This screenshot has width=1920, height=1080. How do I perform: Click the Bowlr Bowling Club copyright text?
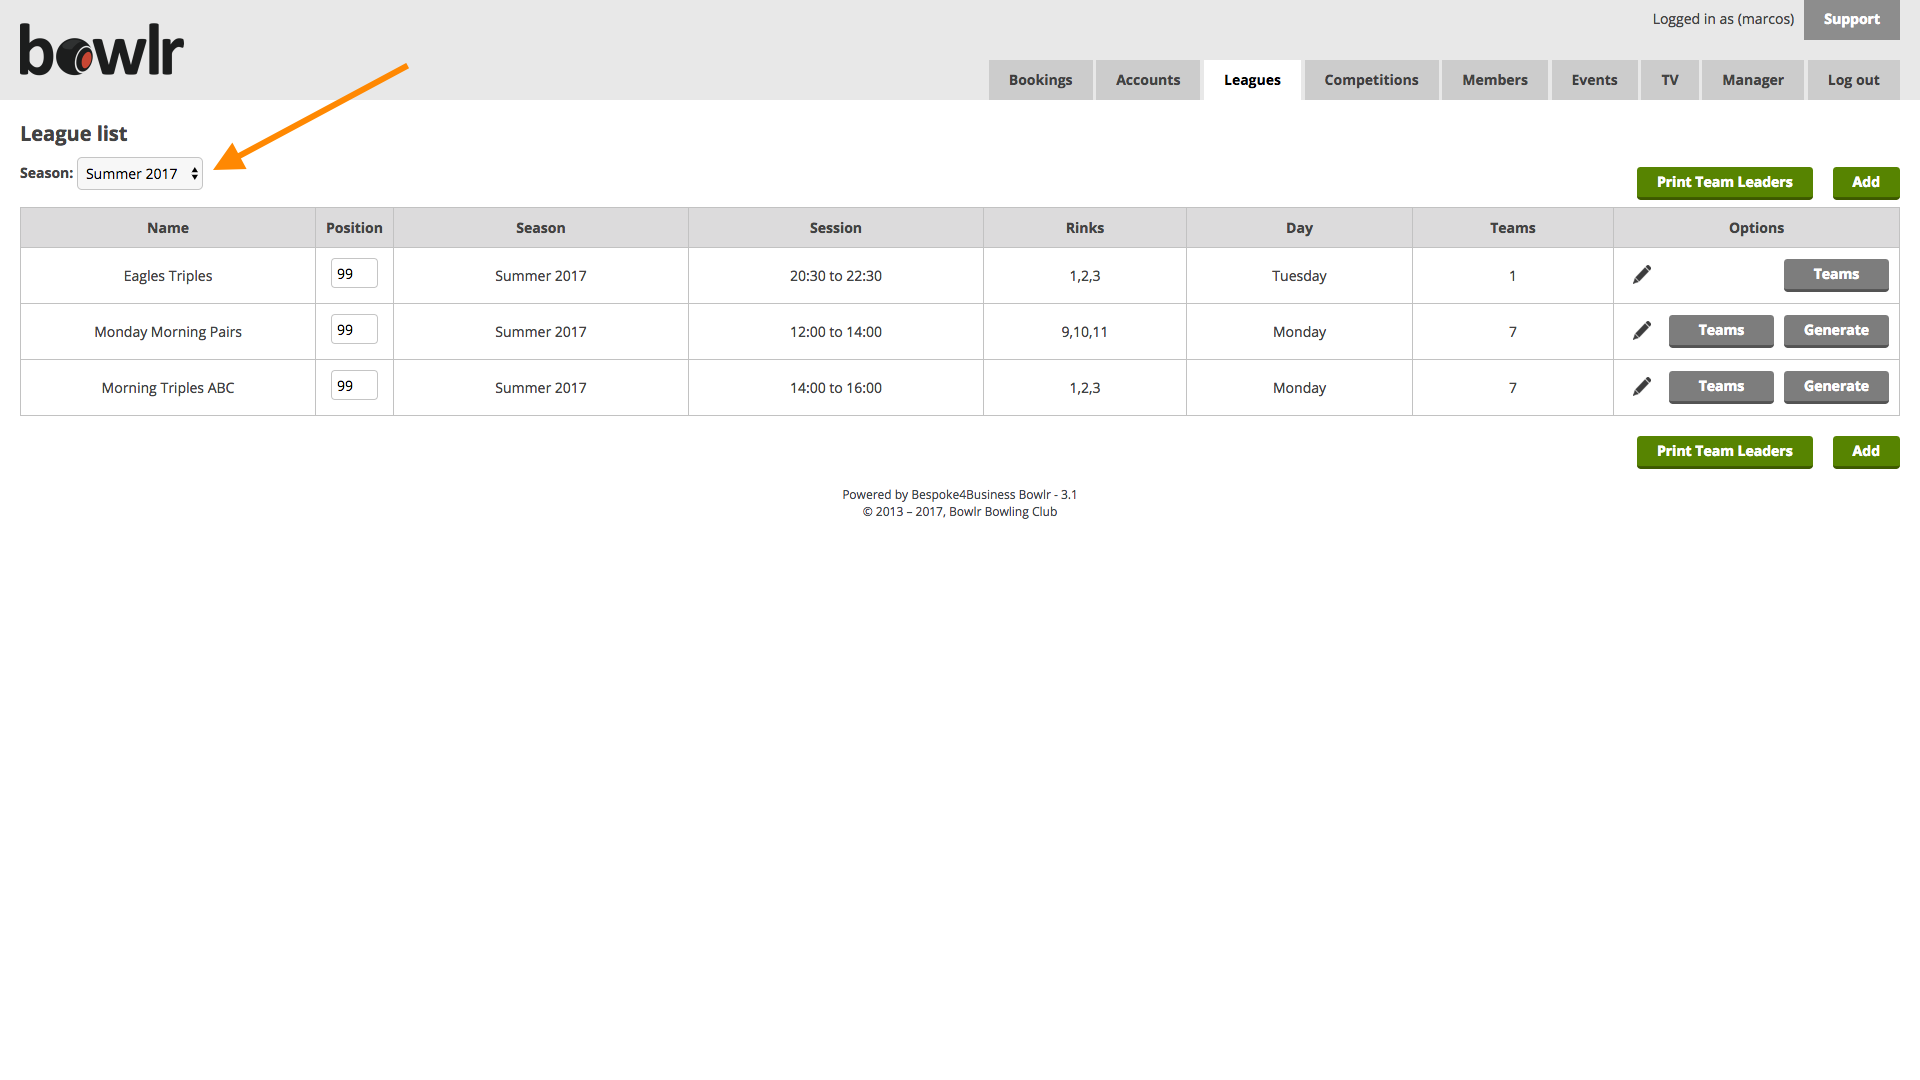pyautogui.click(x=960, y=511)
